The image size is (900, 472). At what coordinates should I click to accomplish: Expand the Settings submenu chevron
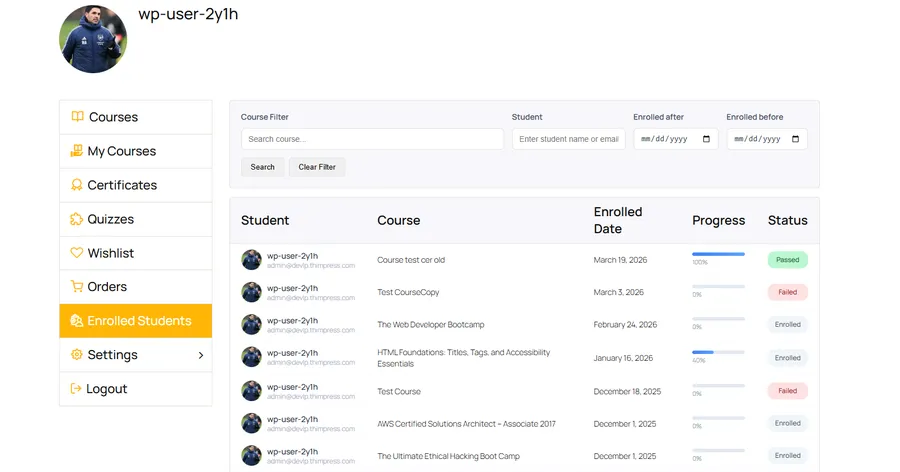click(x=201, y=355)
